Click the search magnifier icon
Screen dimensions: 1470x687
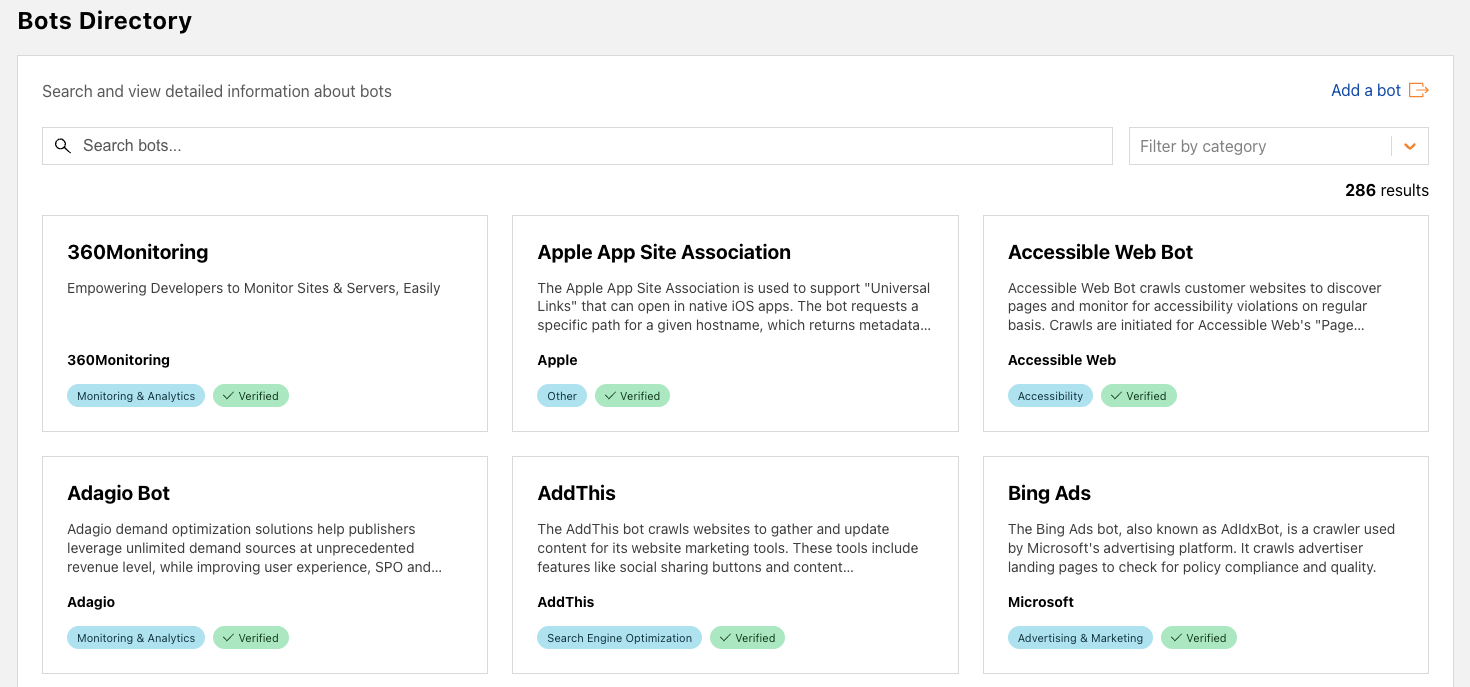pos(62,146)
